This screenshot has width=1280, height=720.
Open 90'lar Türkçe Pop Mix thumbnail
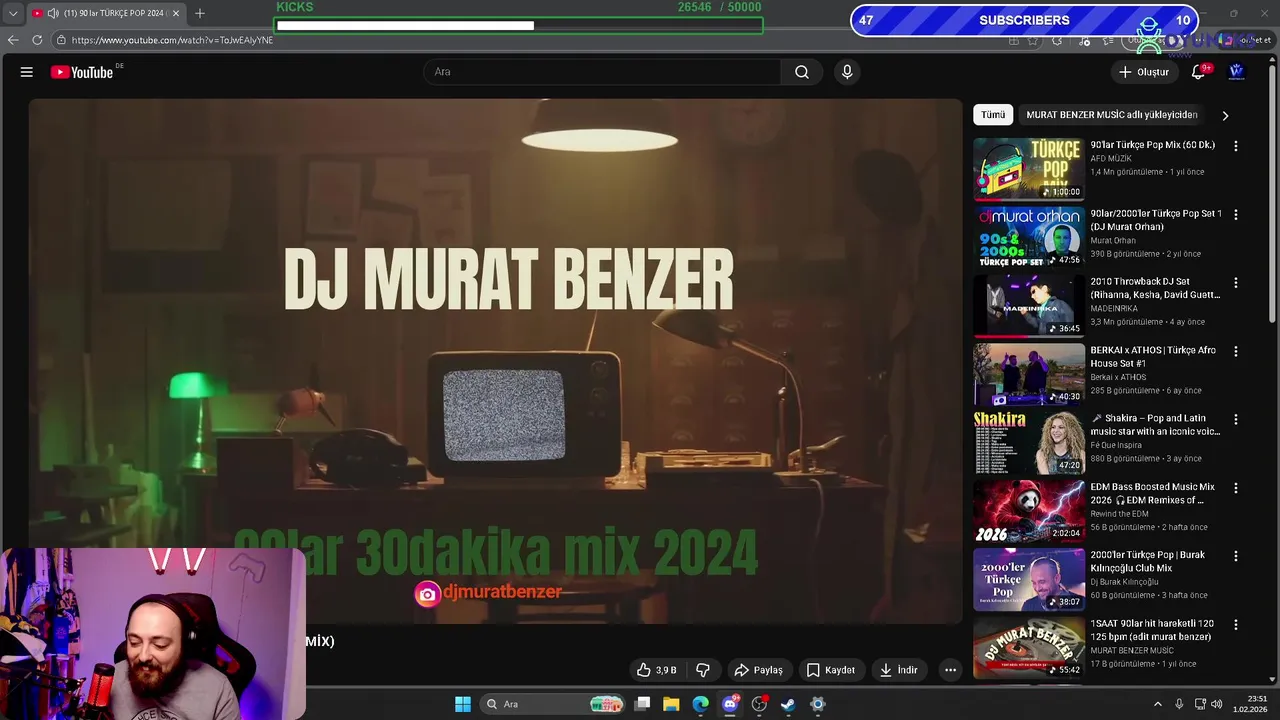pyautogui.click(x=1029, y=169)
